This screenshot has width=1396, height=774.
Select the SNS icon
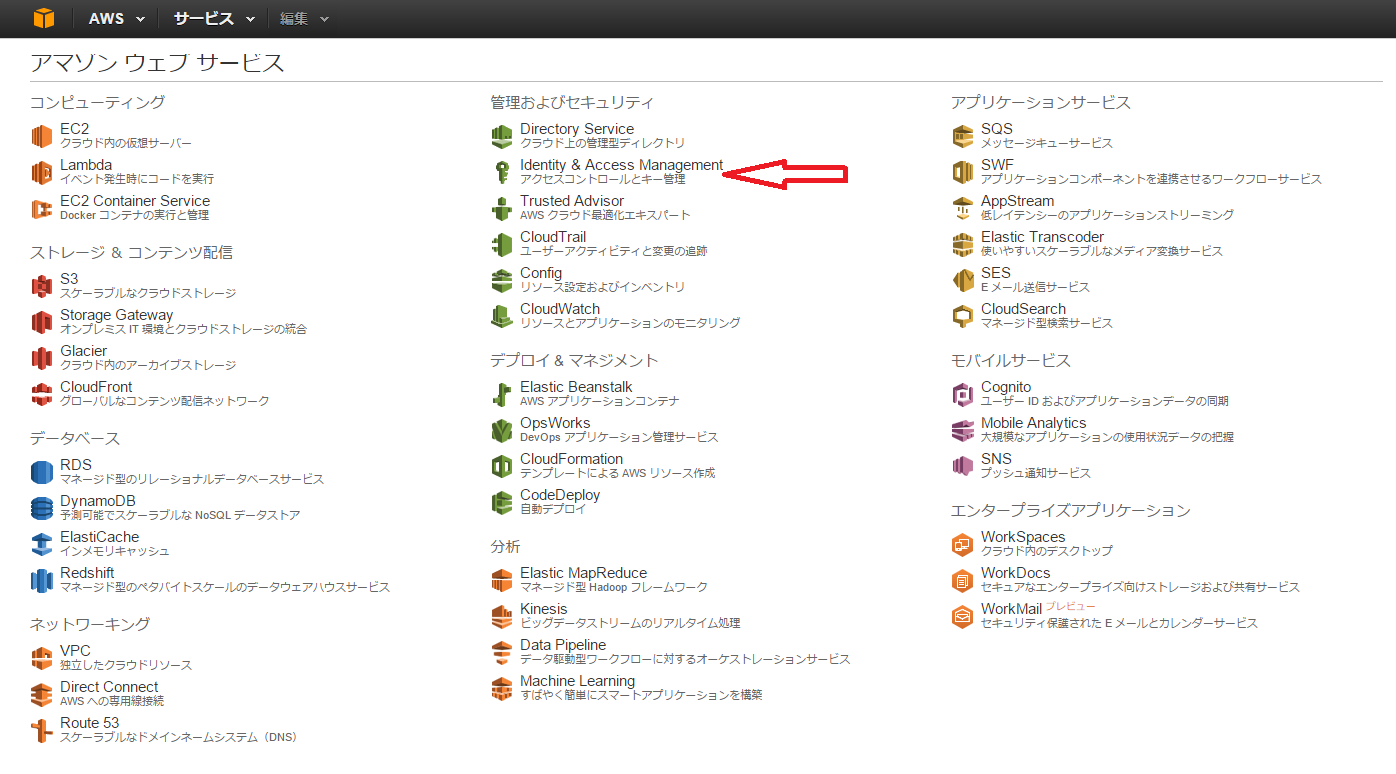[x=963, y=466]
